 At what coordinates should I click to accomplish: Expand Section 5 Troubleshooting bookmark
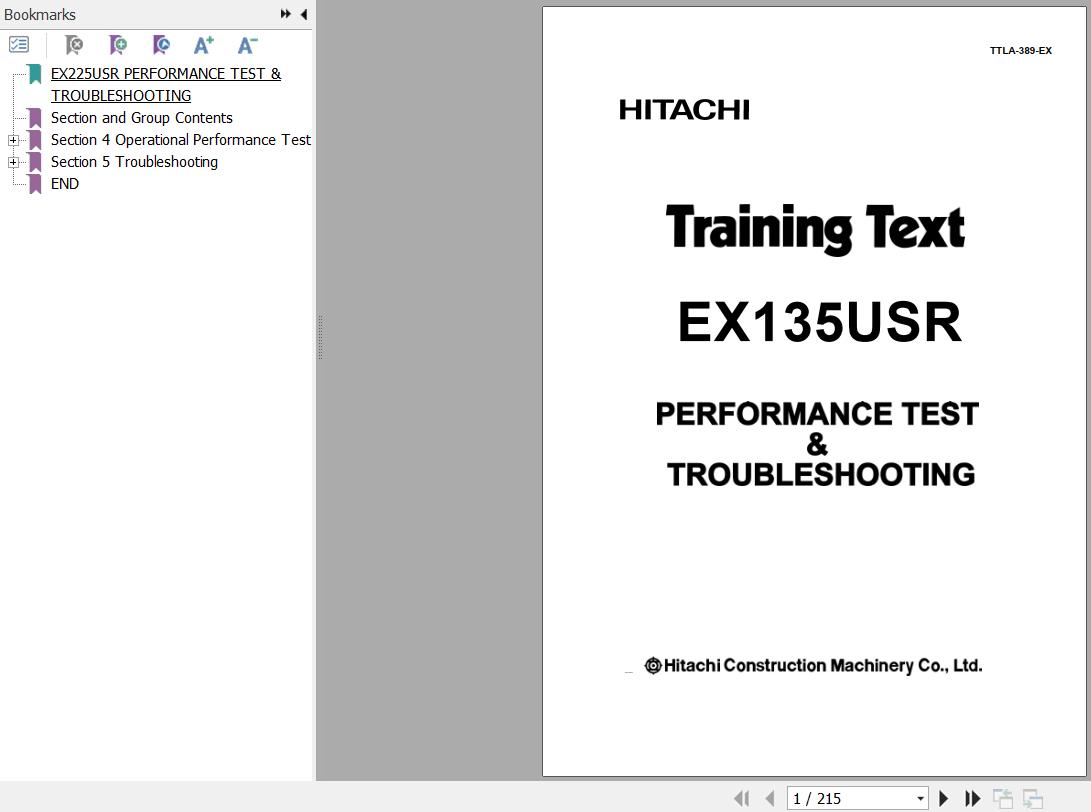point(13,162)
